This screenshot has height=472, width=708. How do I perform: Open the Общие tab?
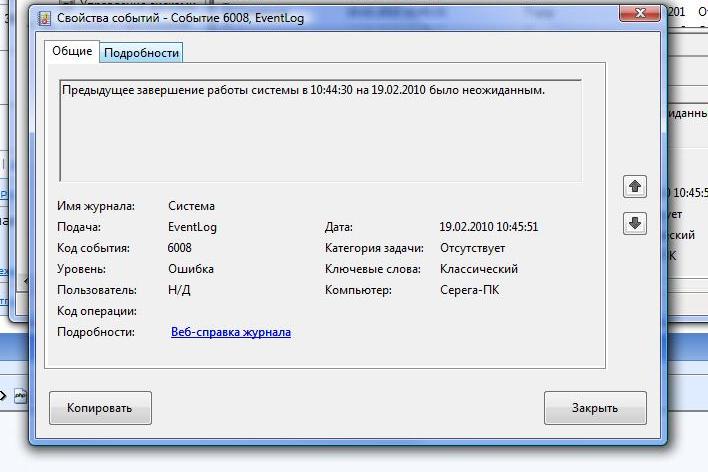coord(72,51)
